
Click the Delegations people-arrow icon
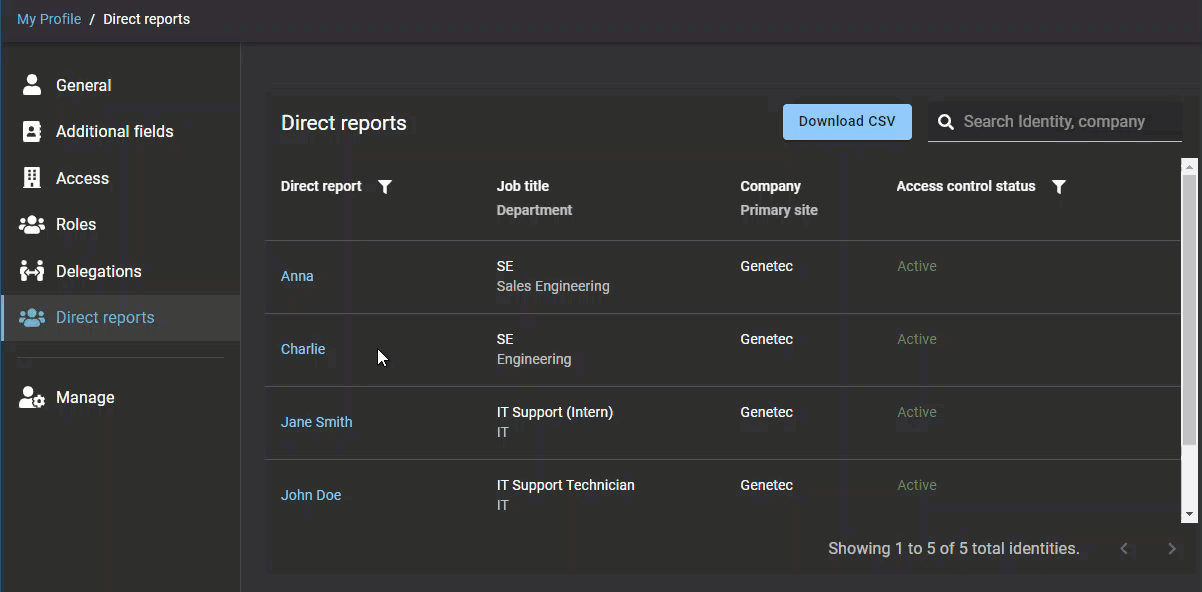pos(32,271)
